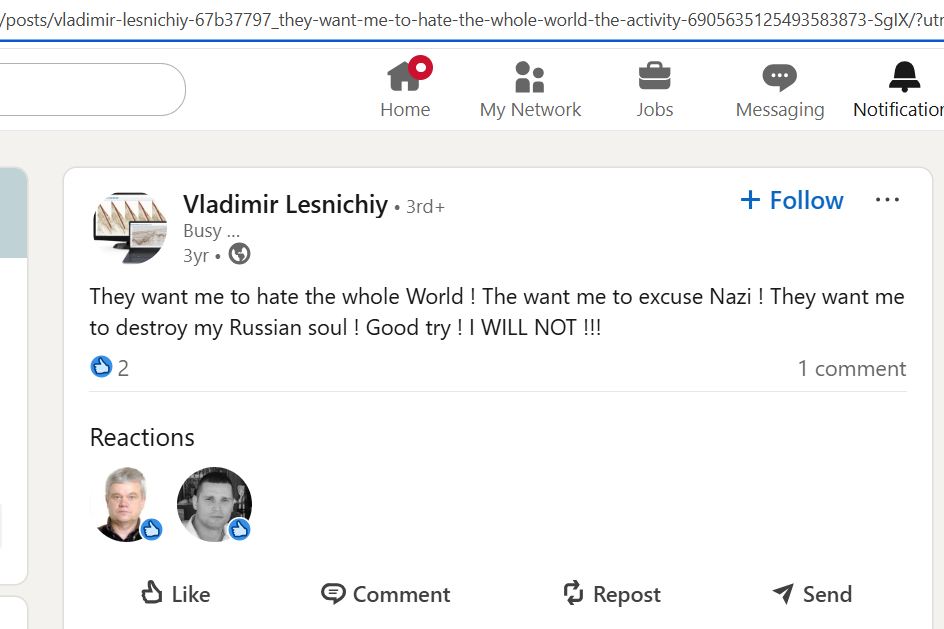
Task: Open the Jobs briefcase icon
Action: click(654, 77)
